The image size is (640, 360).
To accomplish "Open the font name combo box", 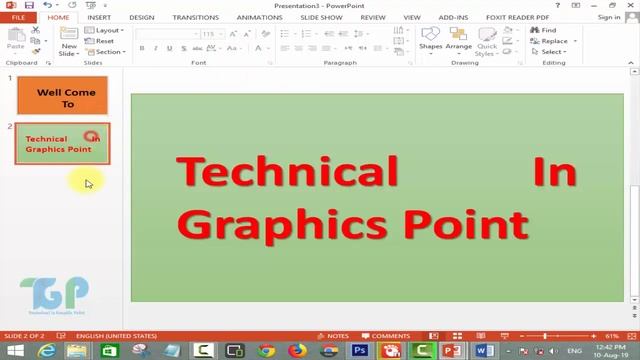I will (167, 34).
